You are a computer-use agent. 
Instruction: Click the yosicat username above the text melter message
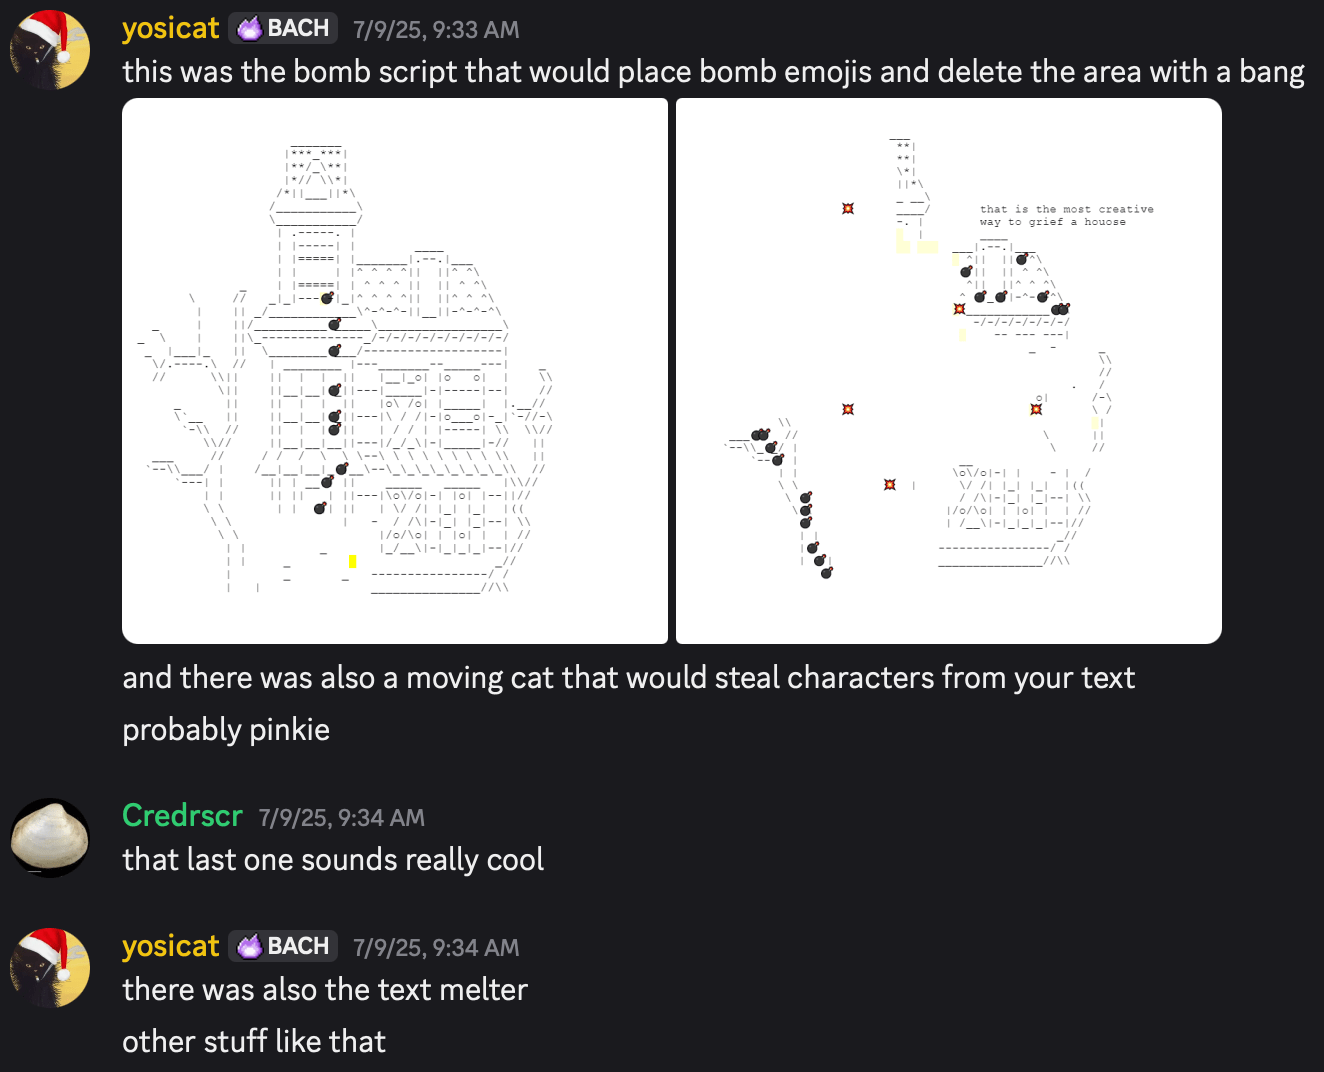tap(170, 946)
